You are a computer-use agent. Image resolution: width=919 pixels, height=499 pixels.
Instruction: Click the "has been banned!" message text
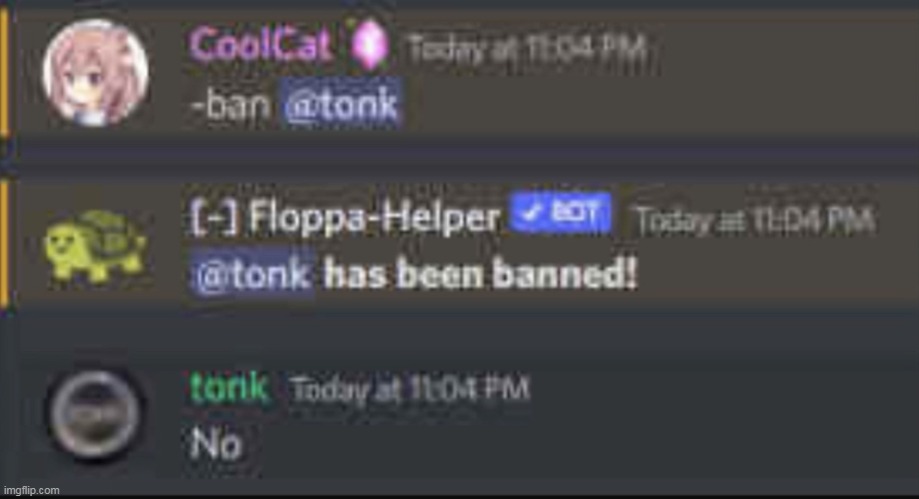(x=480, y=274)
